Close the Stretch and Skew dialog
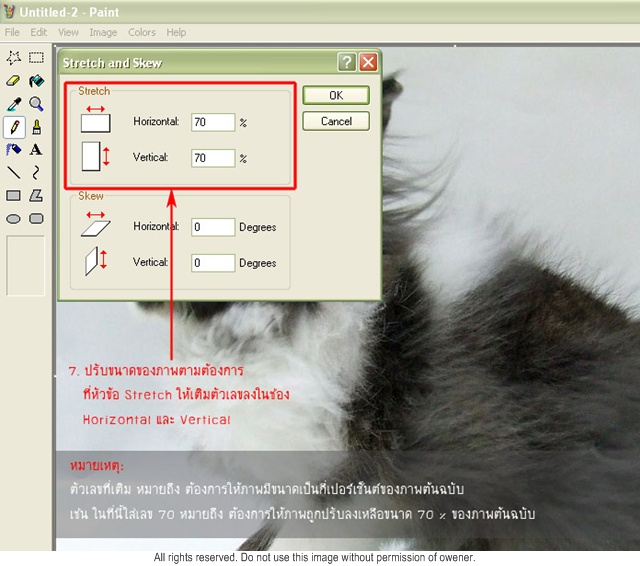The height and width of the screenshot is (566, 640). click(x=368, y=62)
